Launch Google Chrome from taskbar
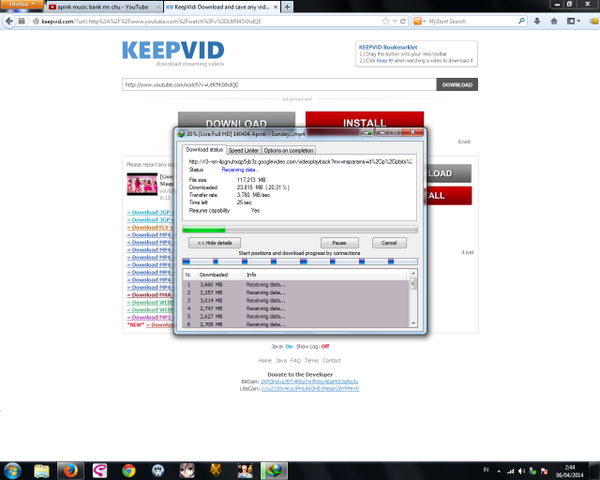Screen dimensions: 600x480 coord(129,471)
